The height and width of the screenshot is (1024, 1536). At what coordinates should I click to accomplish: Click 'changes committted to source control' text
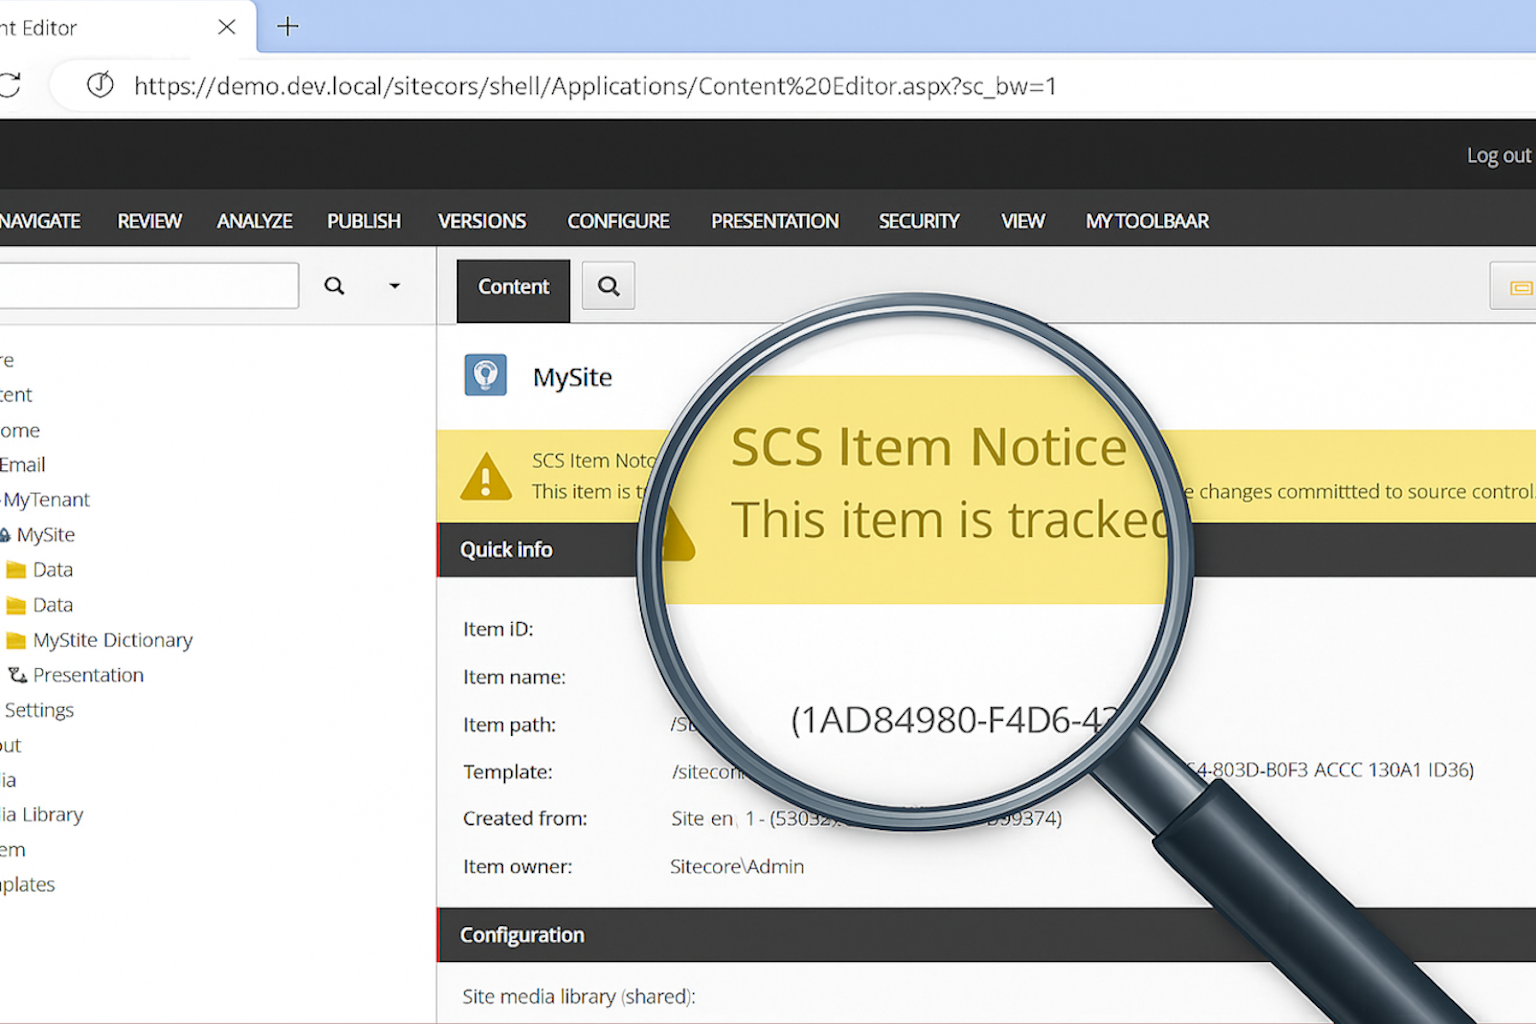pos(1367,492)
